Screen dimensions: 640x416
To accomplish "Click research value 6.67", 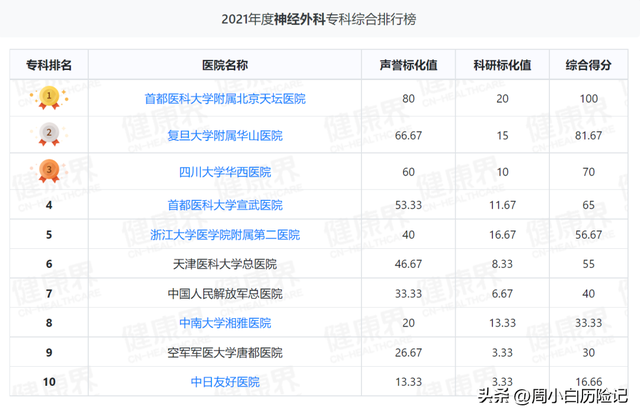I will (x=502, y=294).
